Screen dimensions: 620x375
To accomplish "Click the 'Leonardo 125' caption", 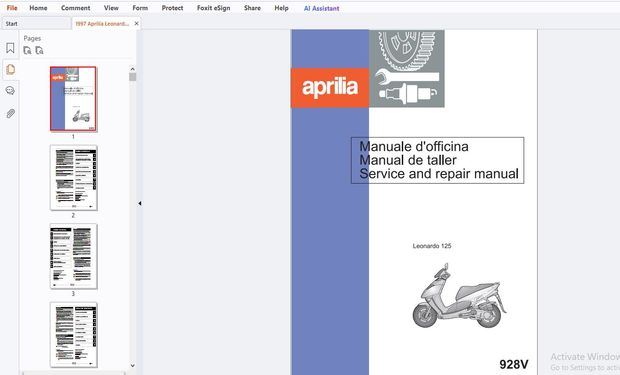I will pos(432,246).
